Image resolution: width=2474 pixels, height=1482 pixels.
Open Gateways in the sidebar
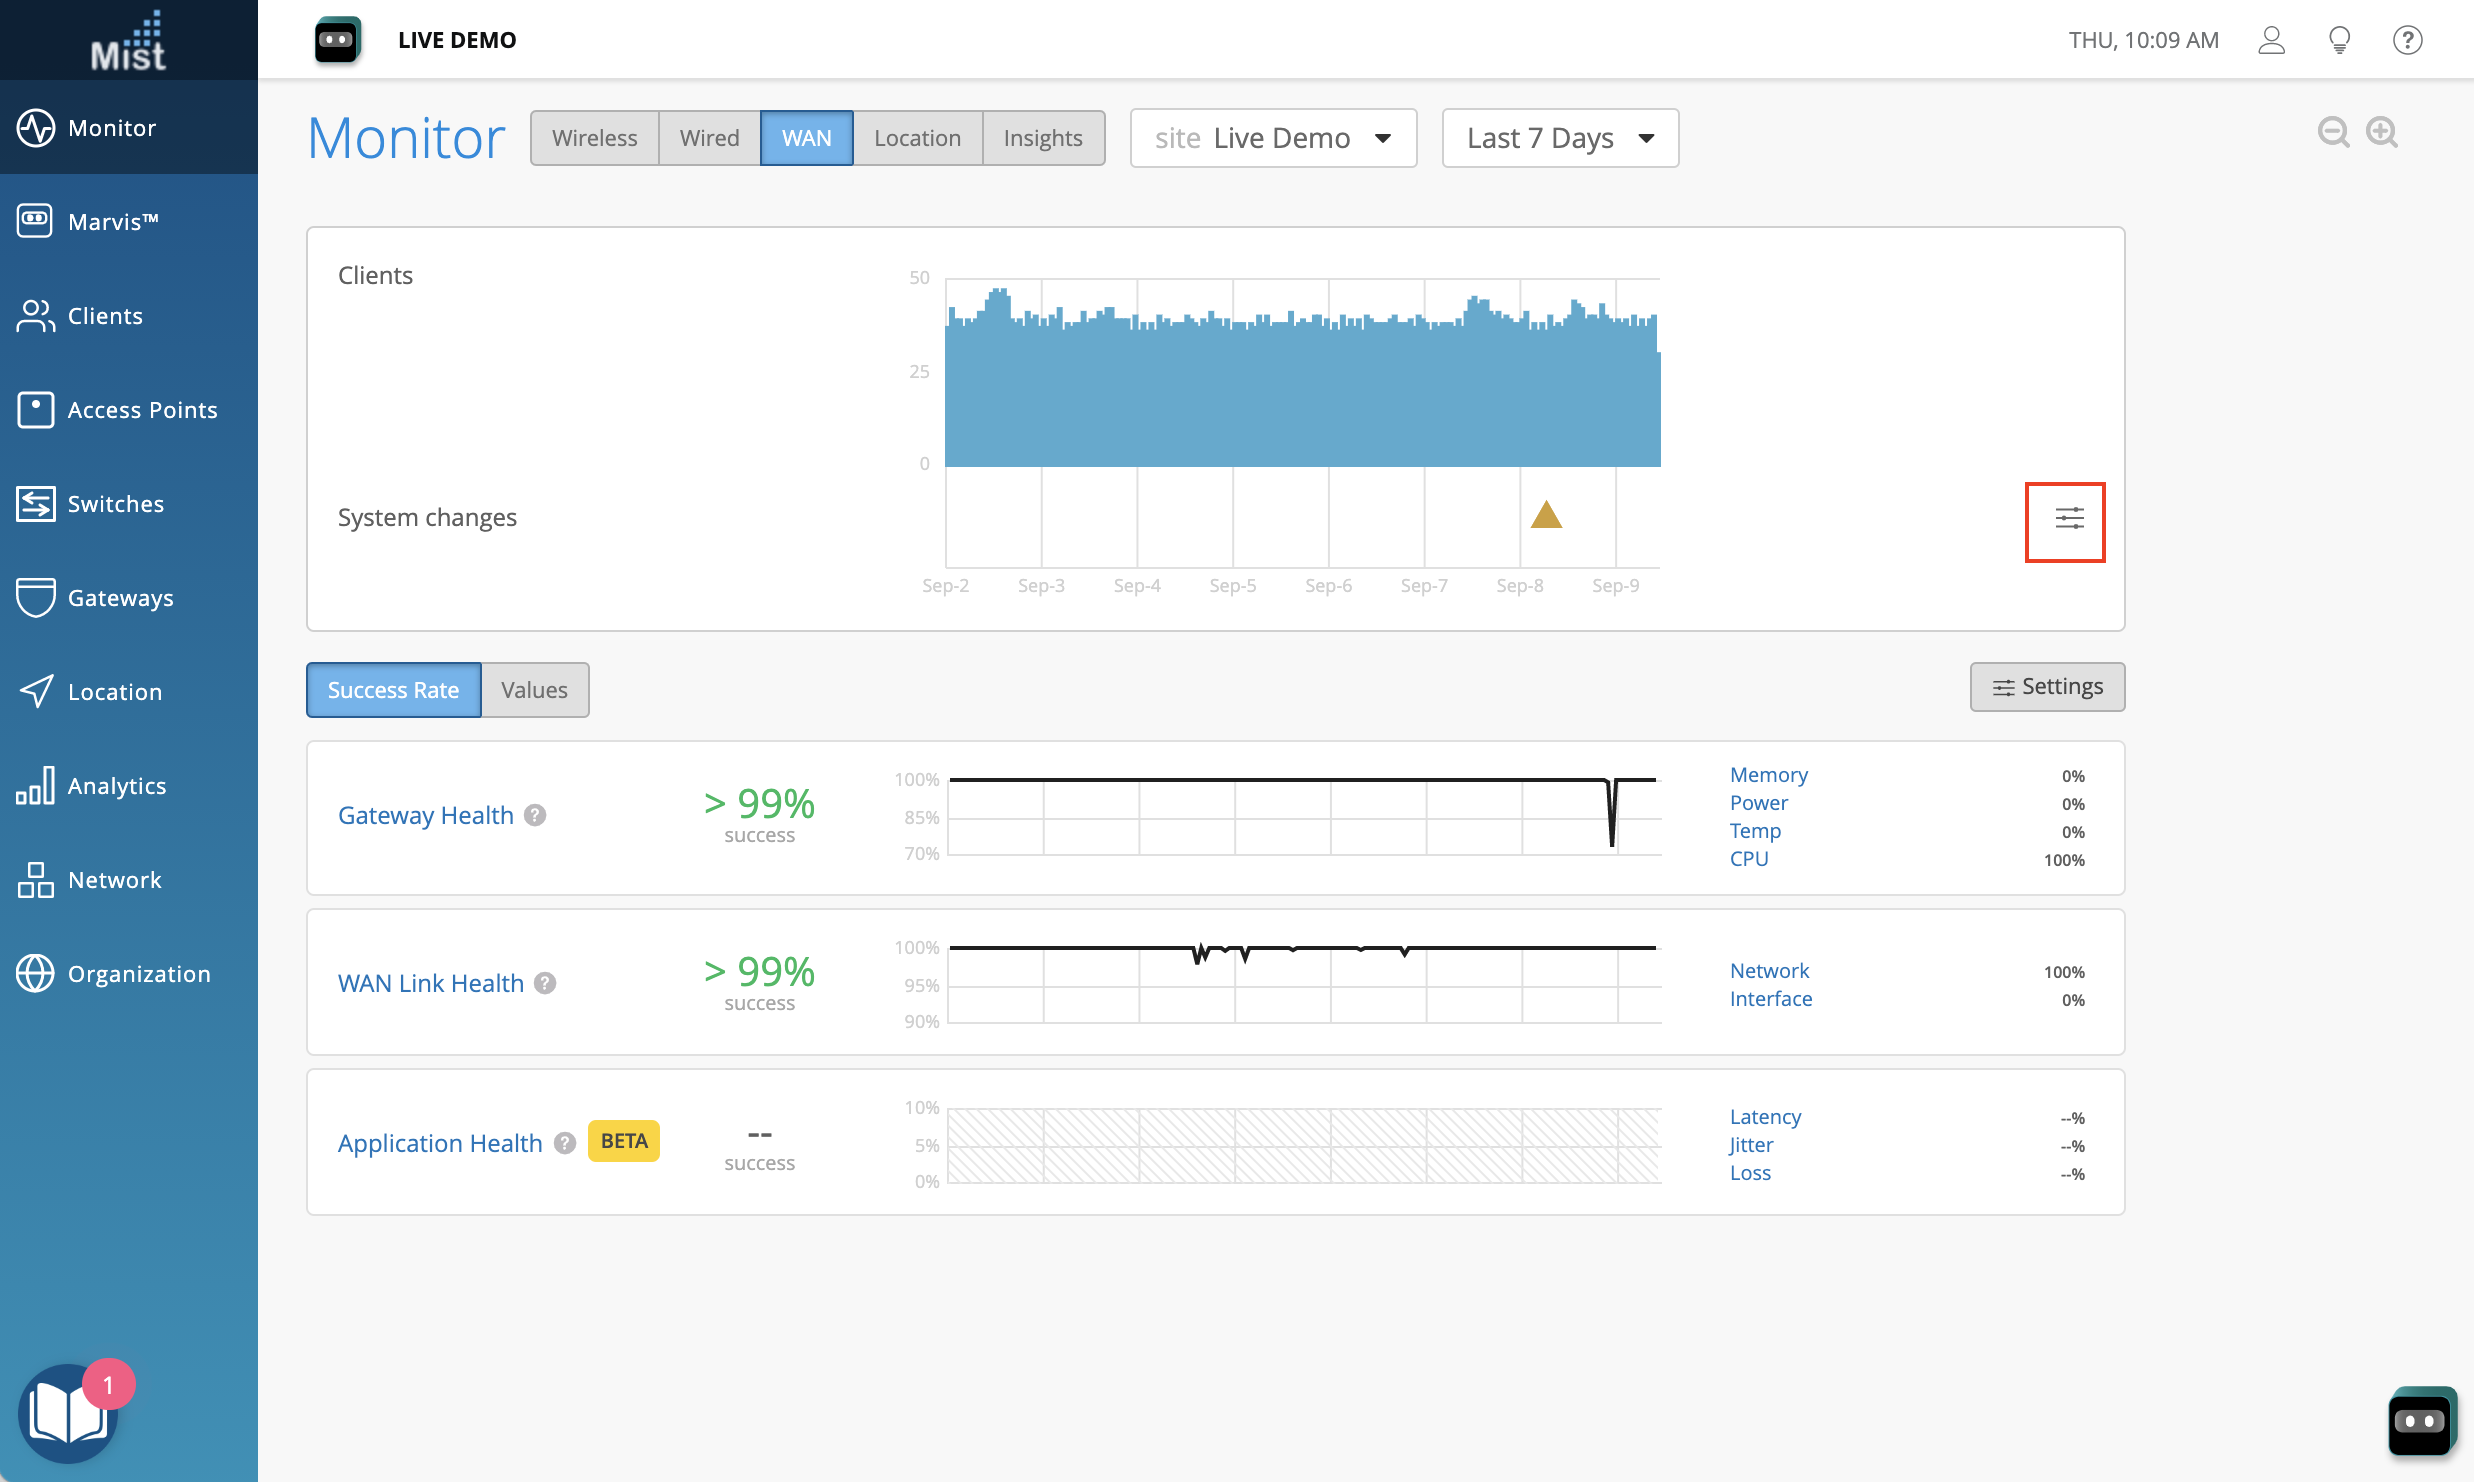tap(120, 598)
